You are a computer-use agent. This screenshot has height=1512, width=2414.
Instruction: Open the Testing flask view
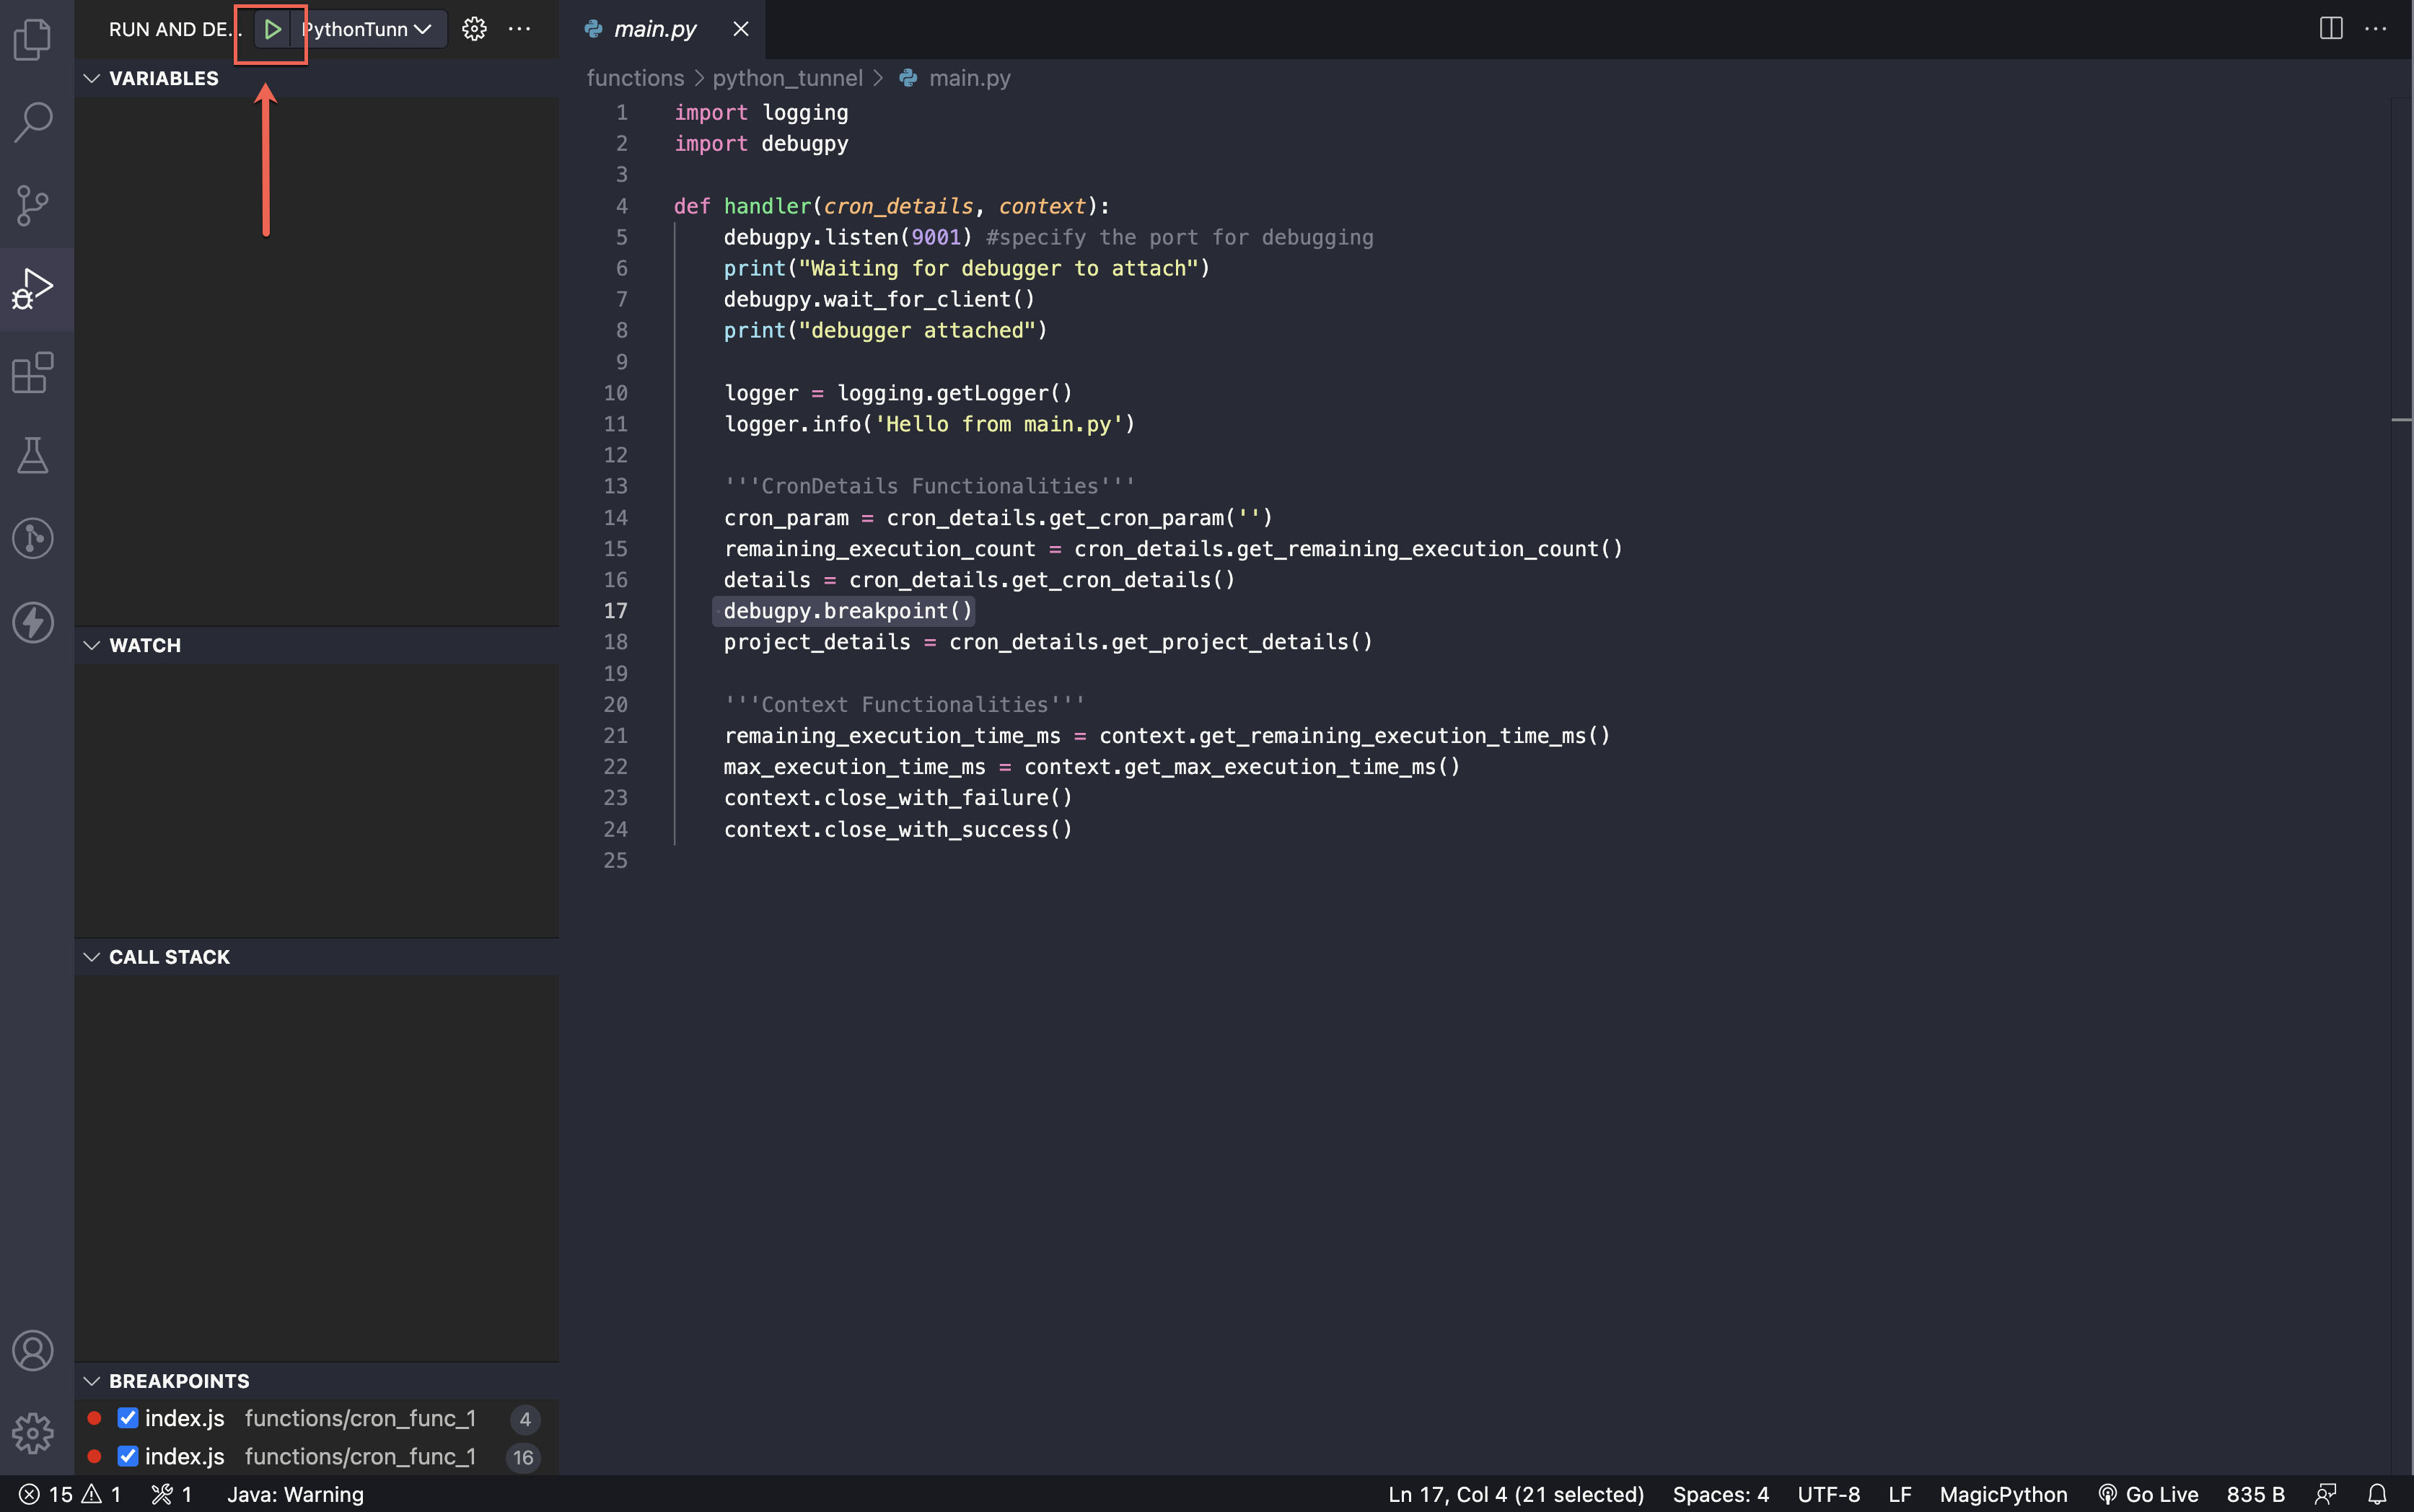(x=33, y=455)
